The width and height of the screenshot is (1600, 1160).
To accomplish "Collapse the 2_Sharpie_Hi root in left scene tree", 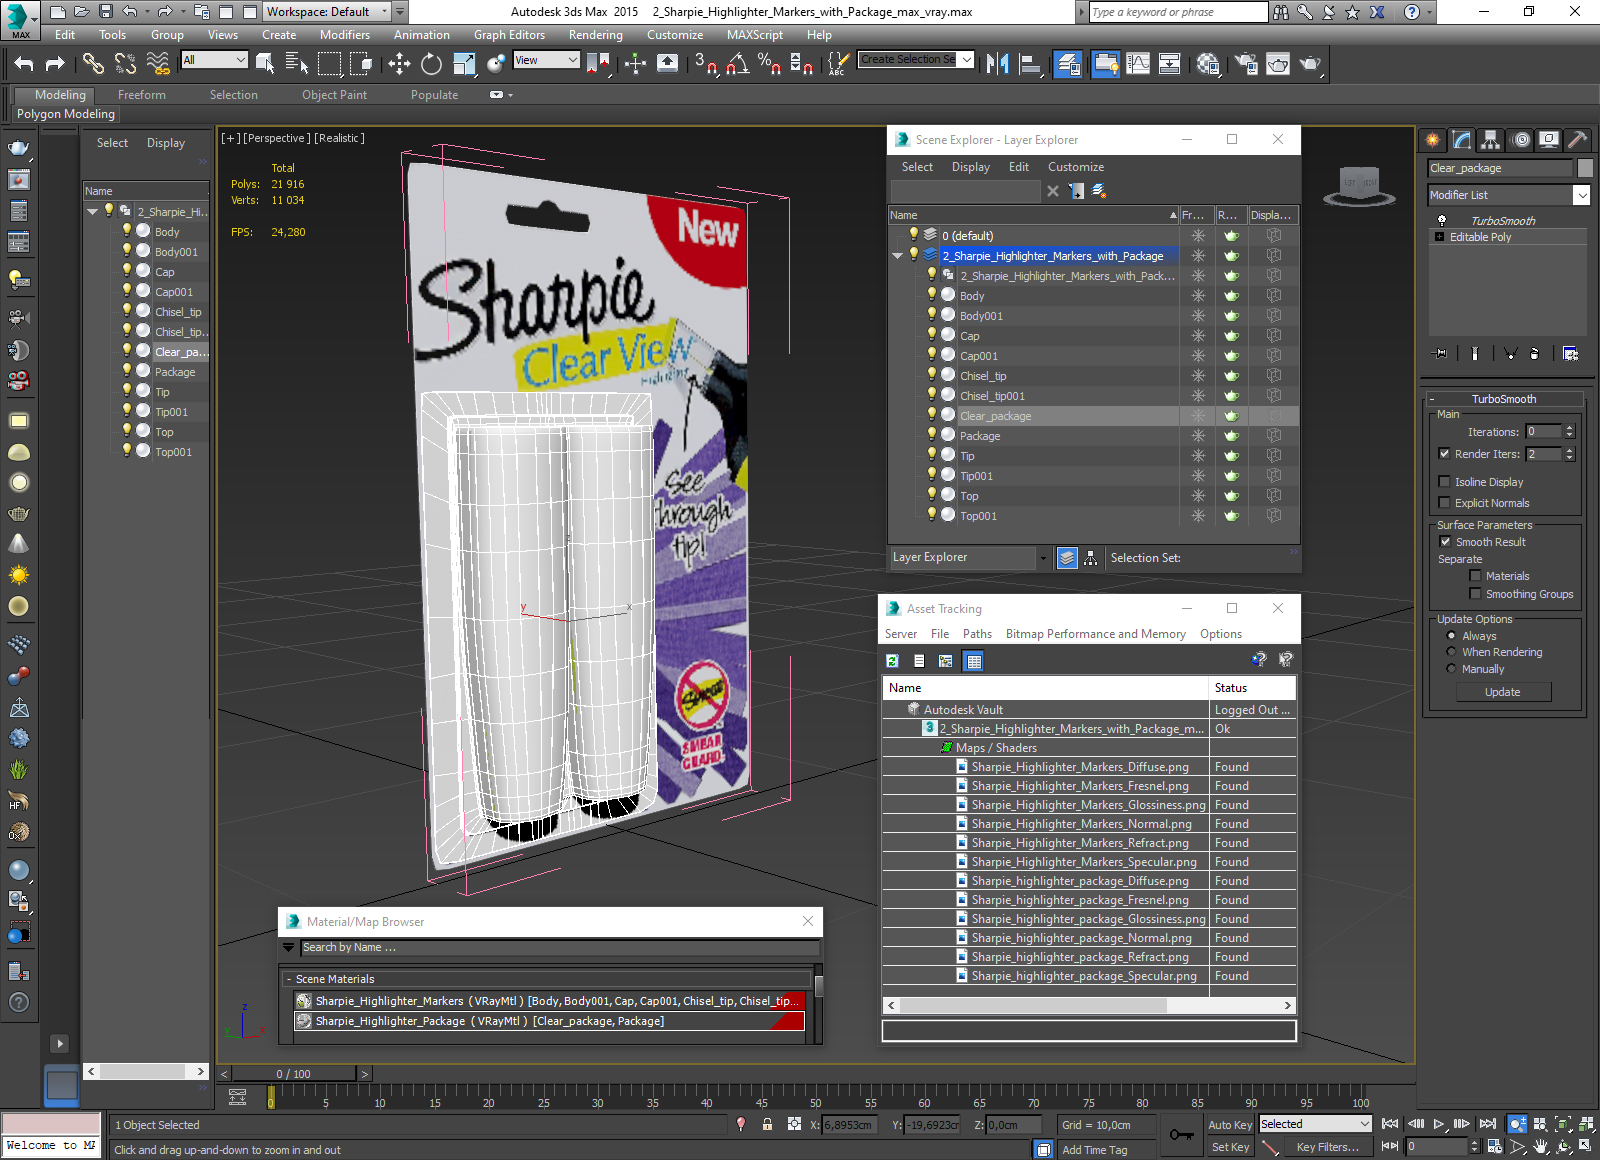I will (92, 211).
